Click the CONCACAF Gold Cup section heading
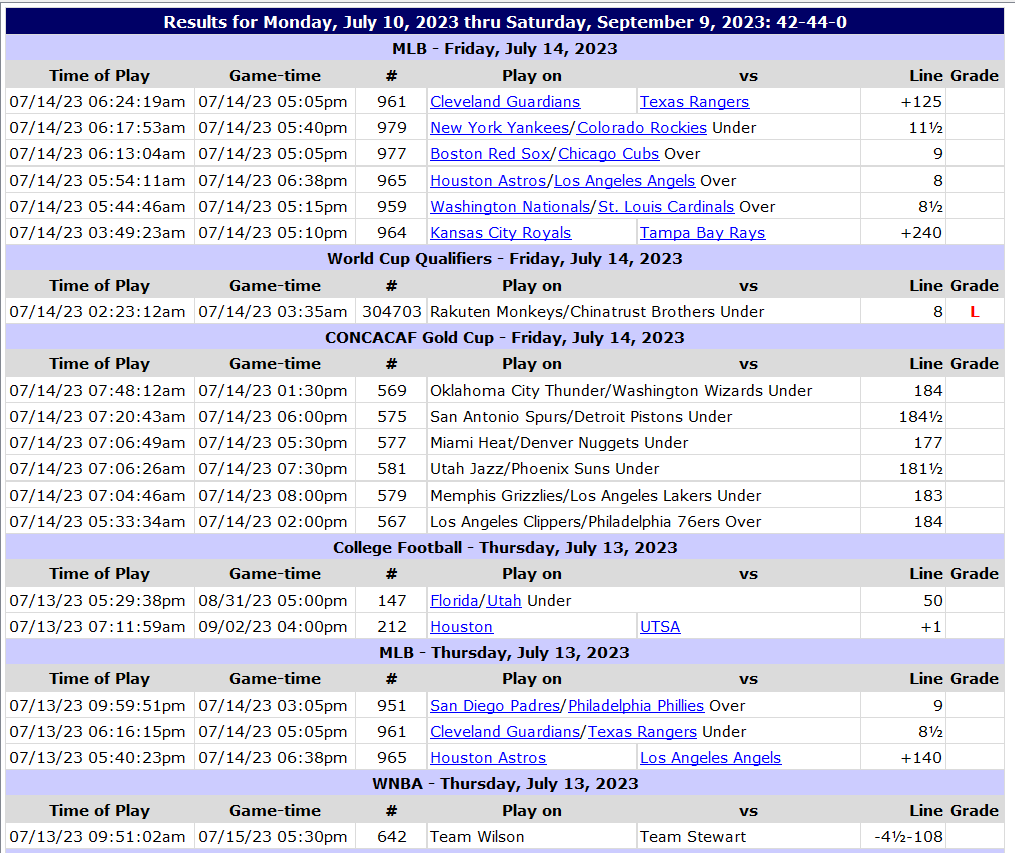The image size is (1015, 853). click(x=505, y=338)
